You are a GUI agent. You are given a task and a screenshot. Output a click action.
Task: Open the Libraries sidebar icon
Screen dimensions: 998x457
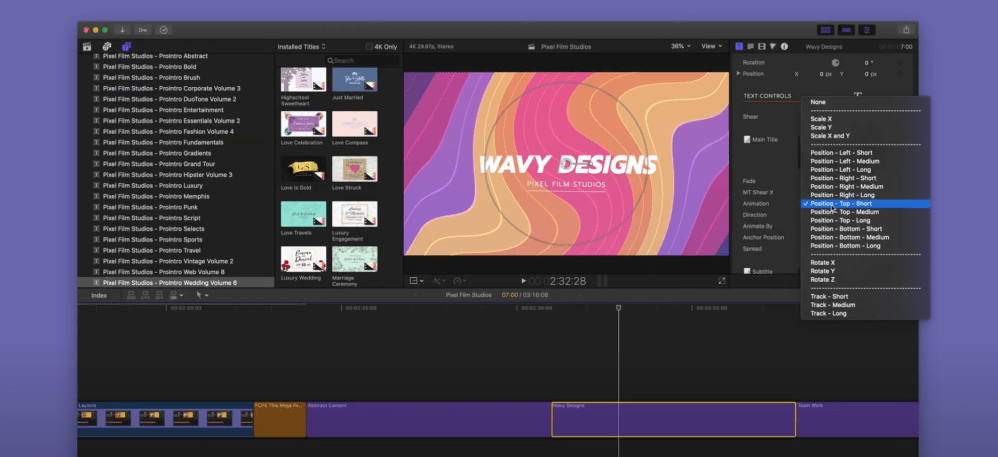(x=87, y=47)
